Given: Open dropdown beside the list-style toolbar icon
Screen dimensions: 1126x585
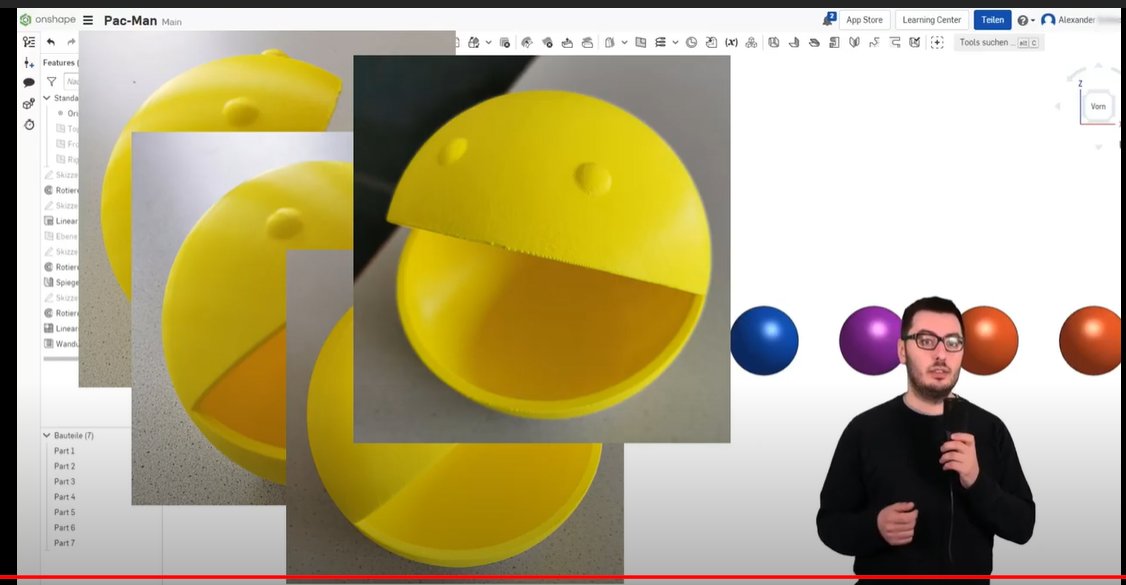Looking at the screenshot, I should [675, 42].
